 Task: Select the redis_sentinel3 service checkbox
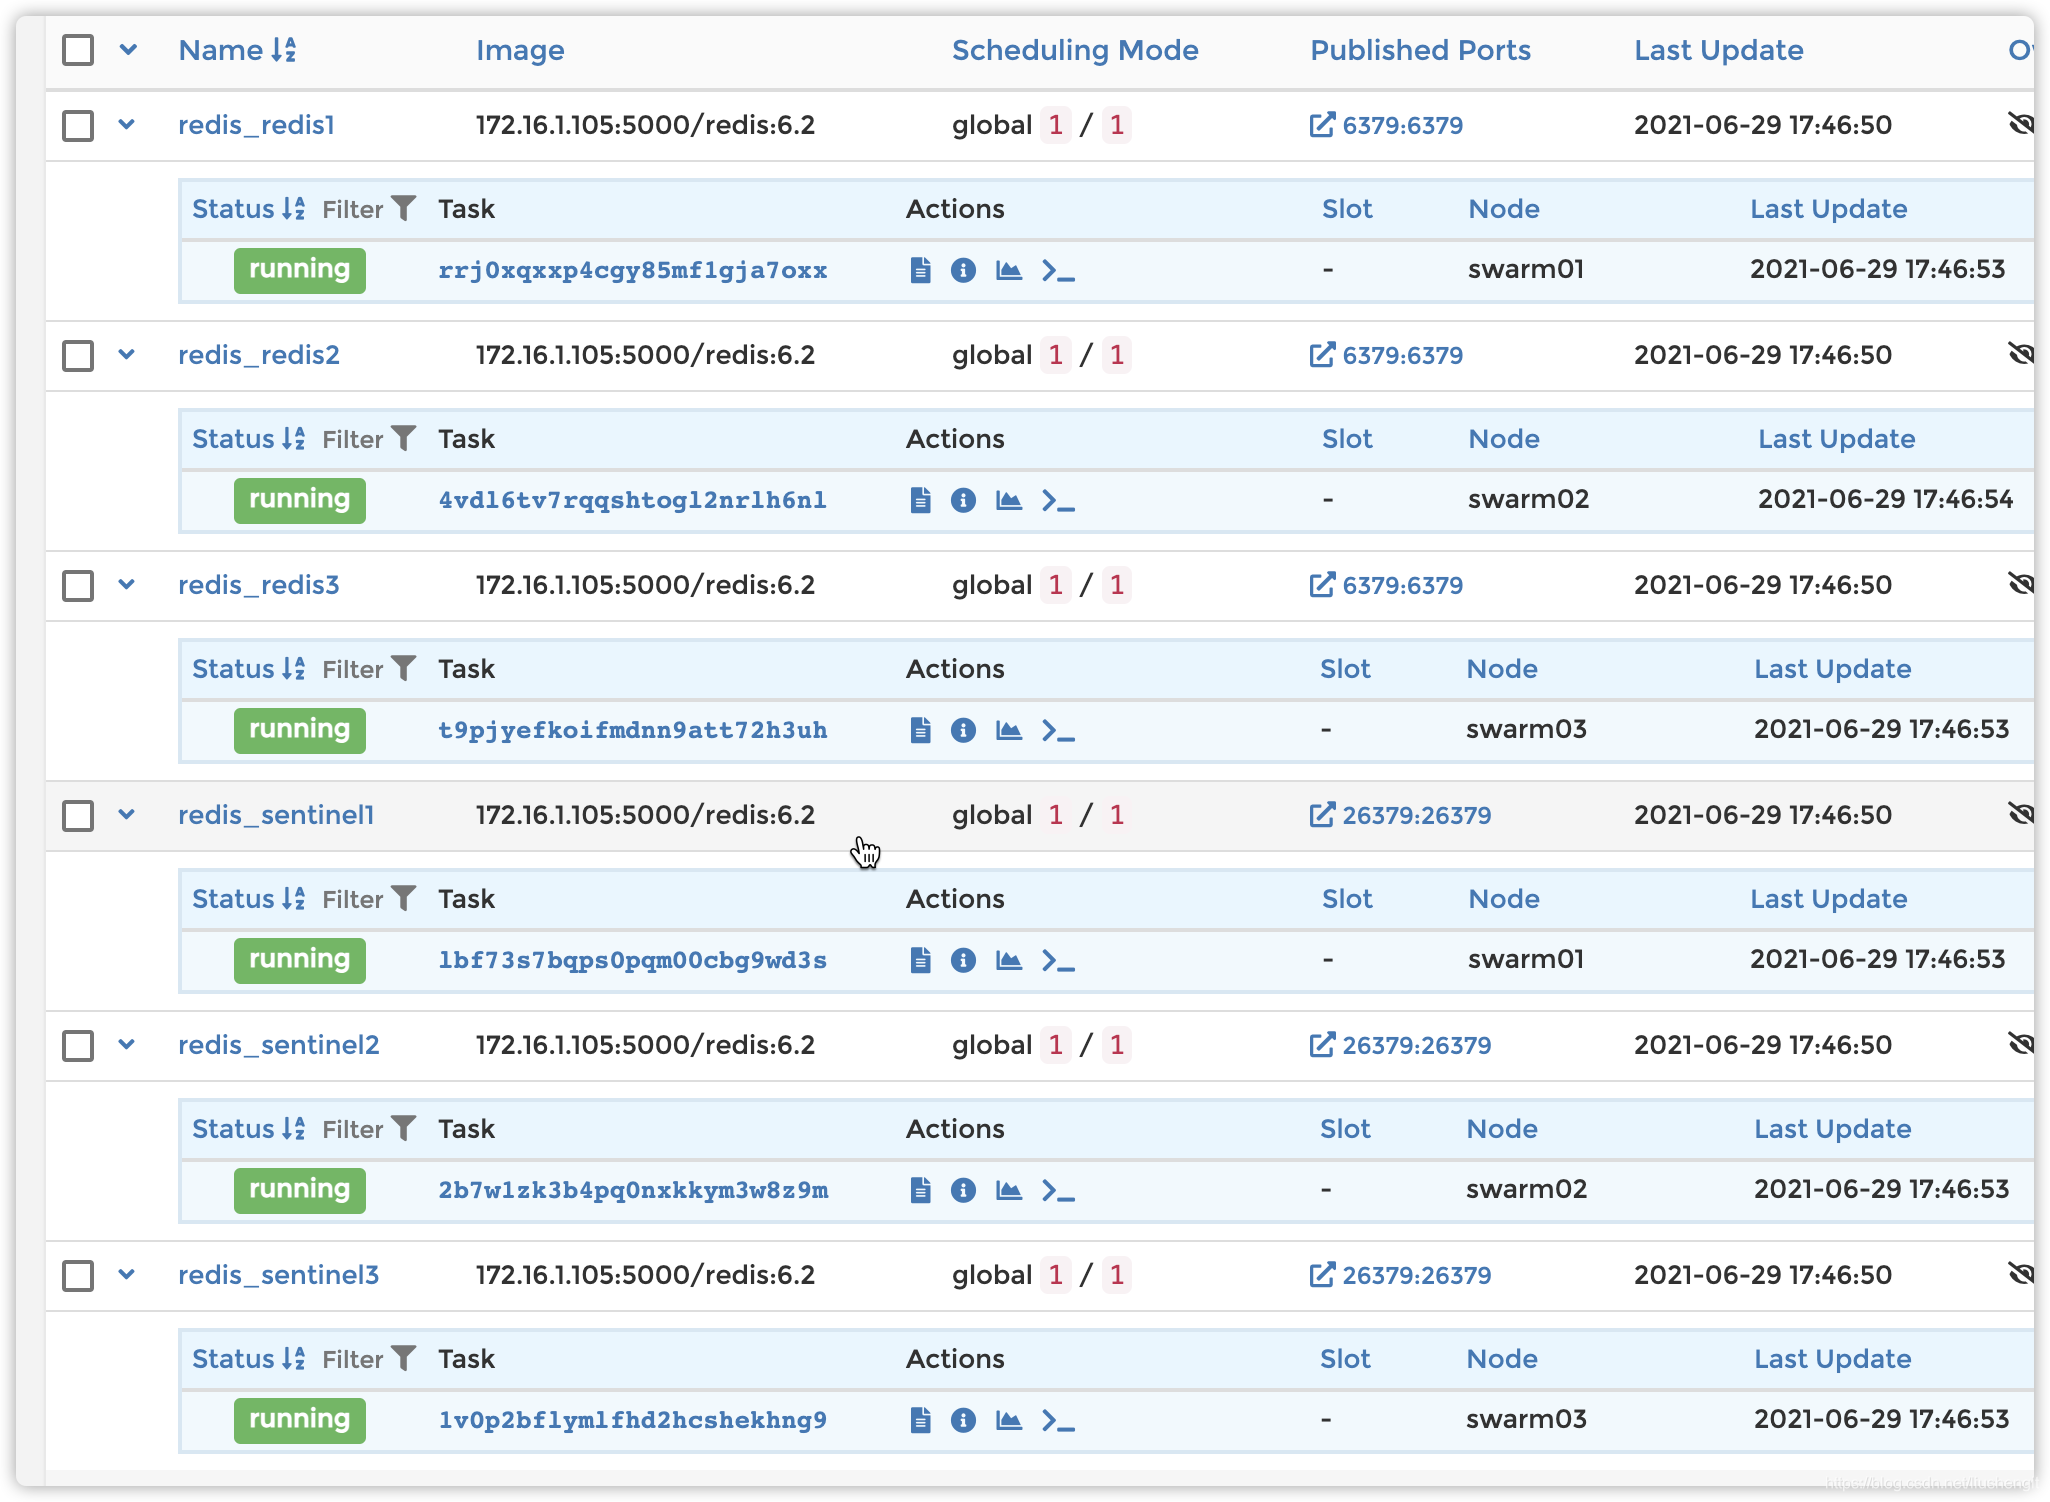tap(78, 1276)
